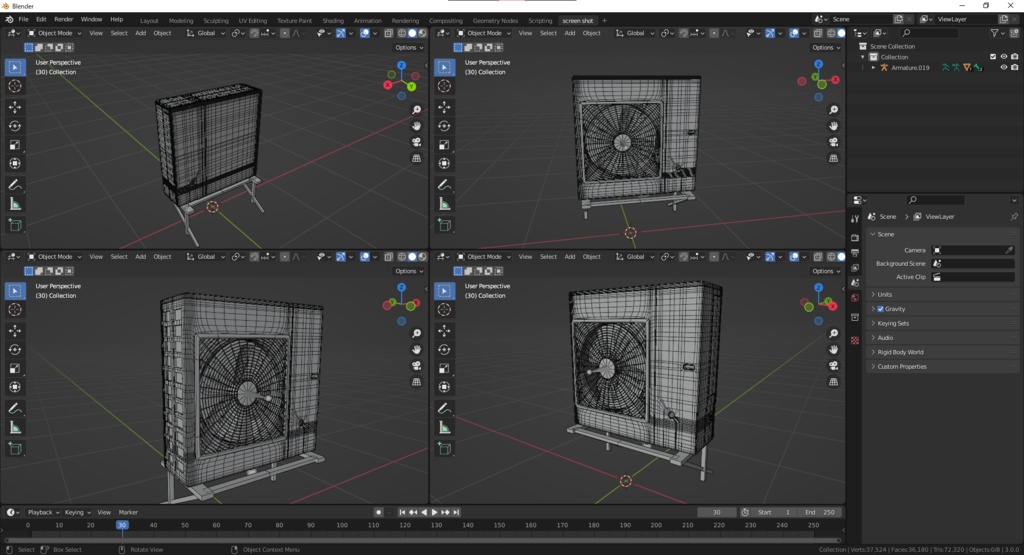The image size is (1024, 555).
Task: Hide Armature.019 in viewport via eye icon
Action: point(1004,68)
